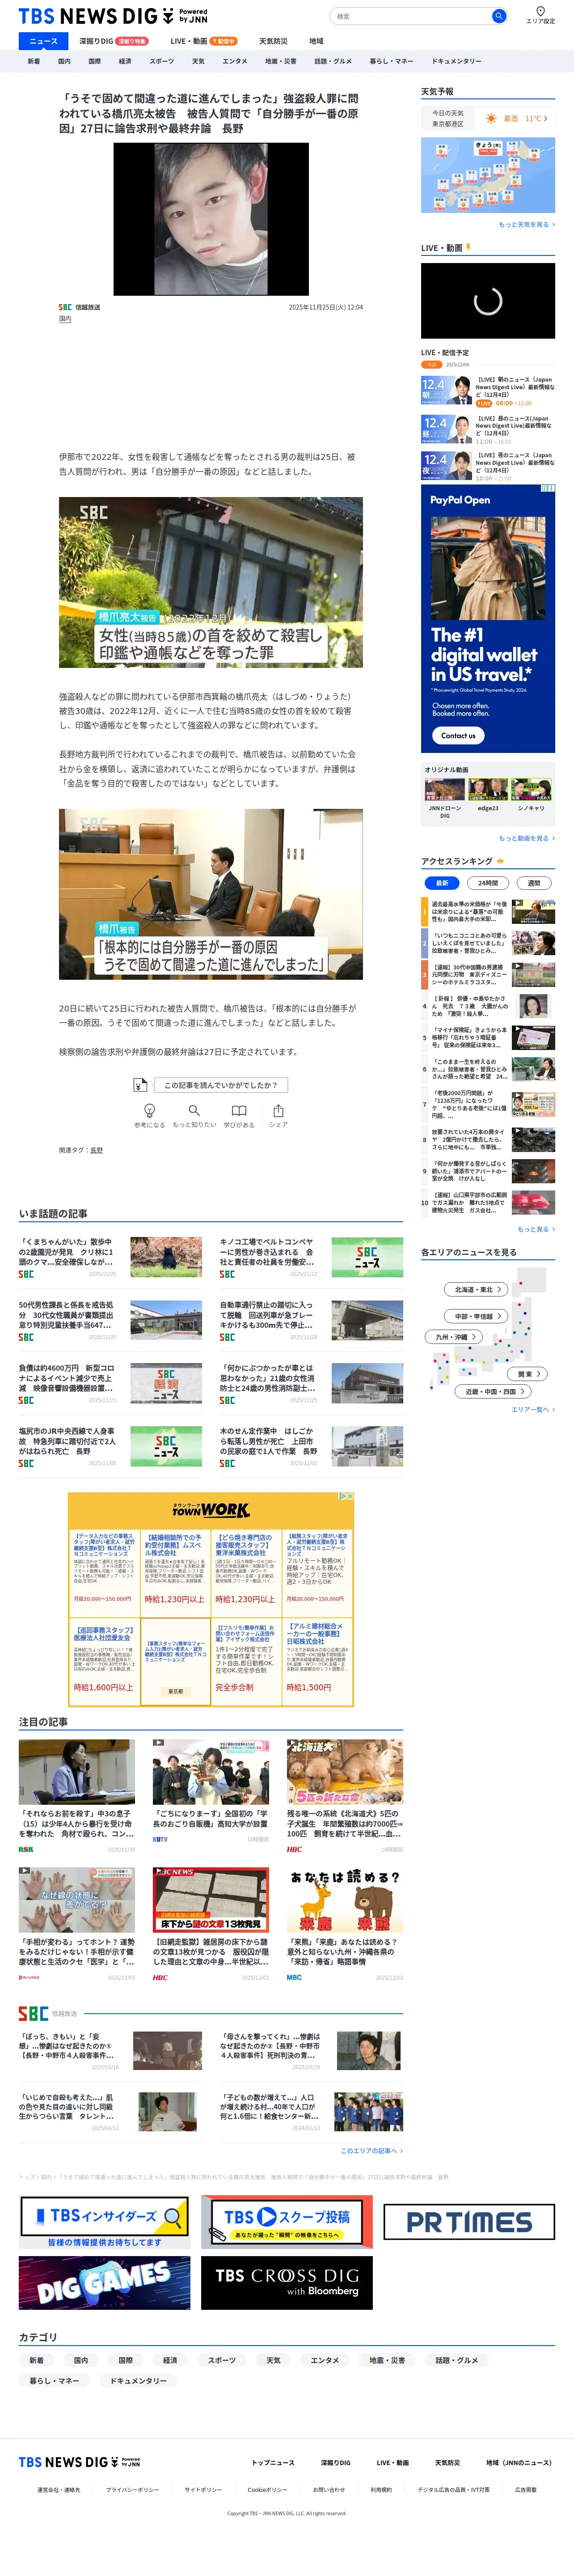Open the TBS CROSS DIG with Bloomberg banner
This screenshot has height=2576, width=574.
coord(286,2283)
